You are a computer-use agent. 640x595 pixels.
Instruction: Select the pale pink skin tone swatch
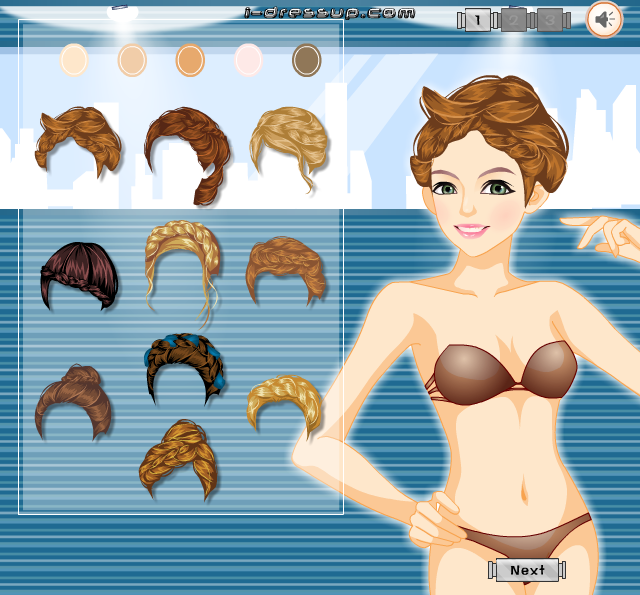coord(248,60)
